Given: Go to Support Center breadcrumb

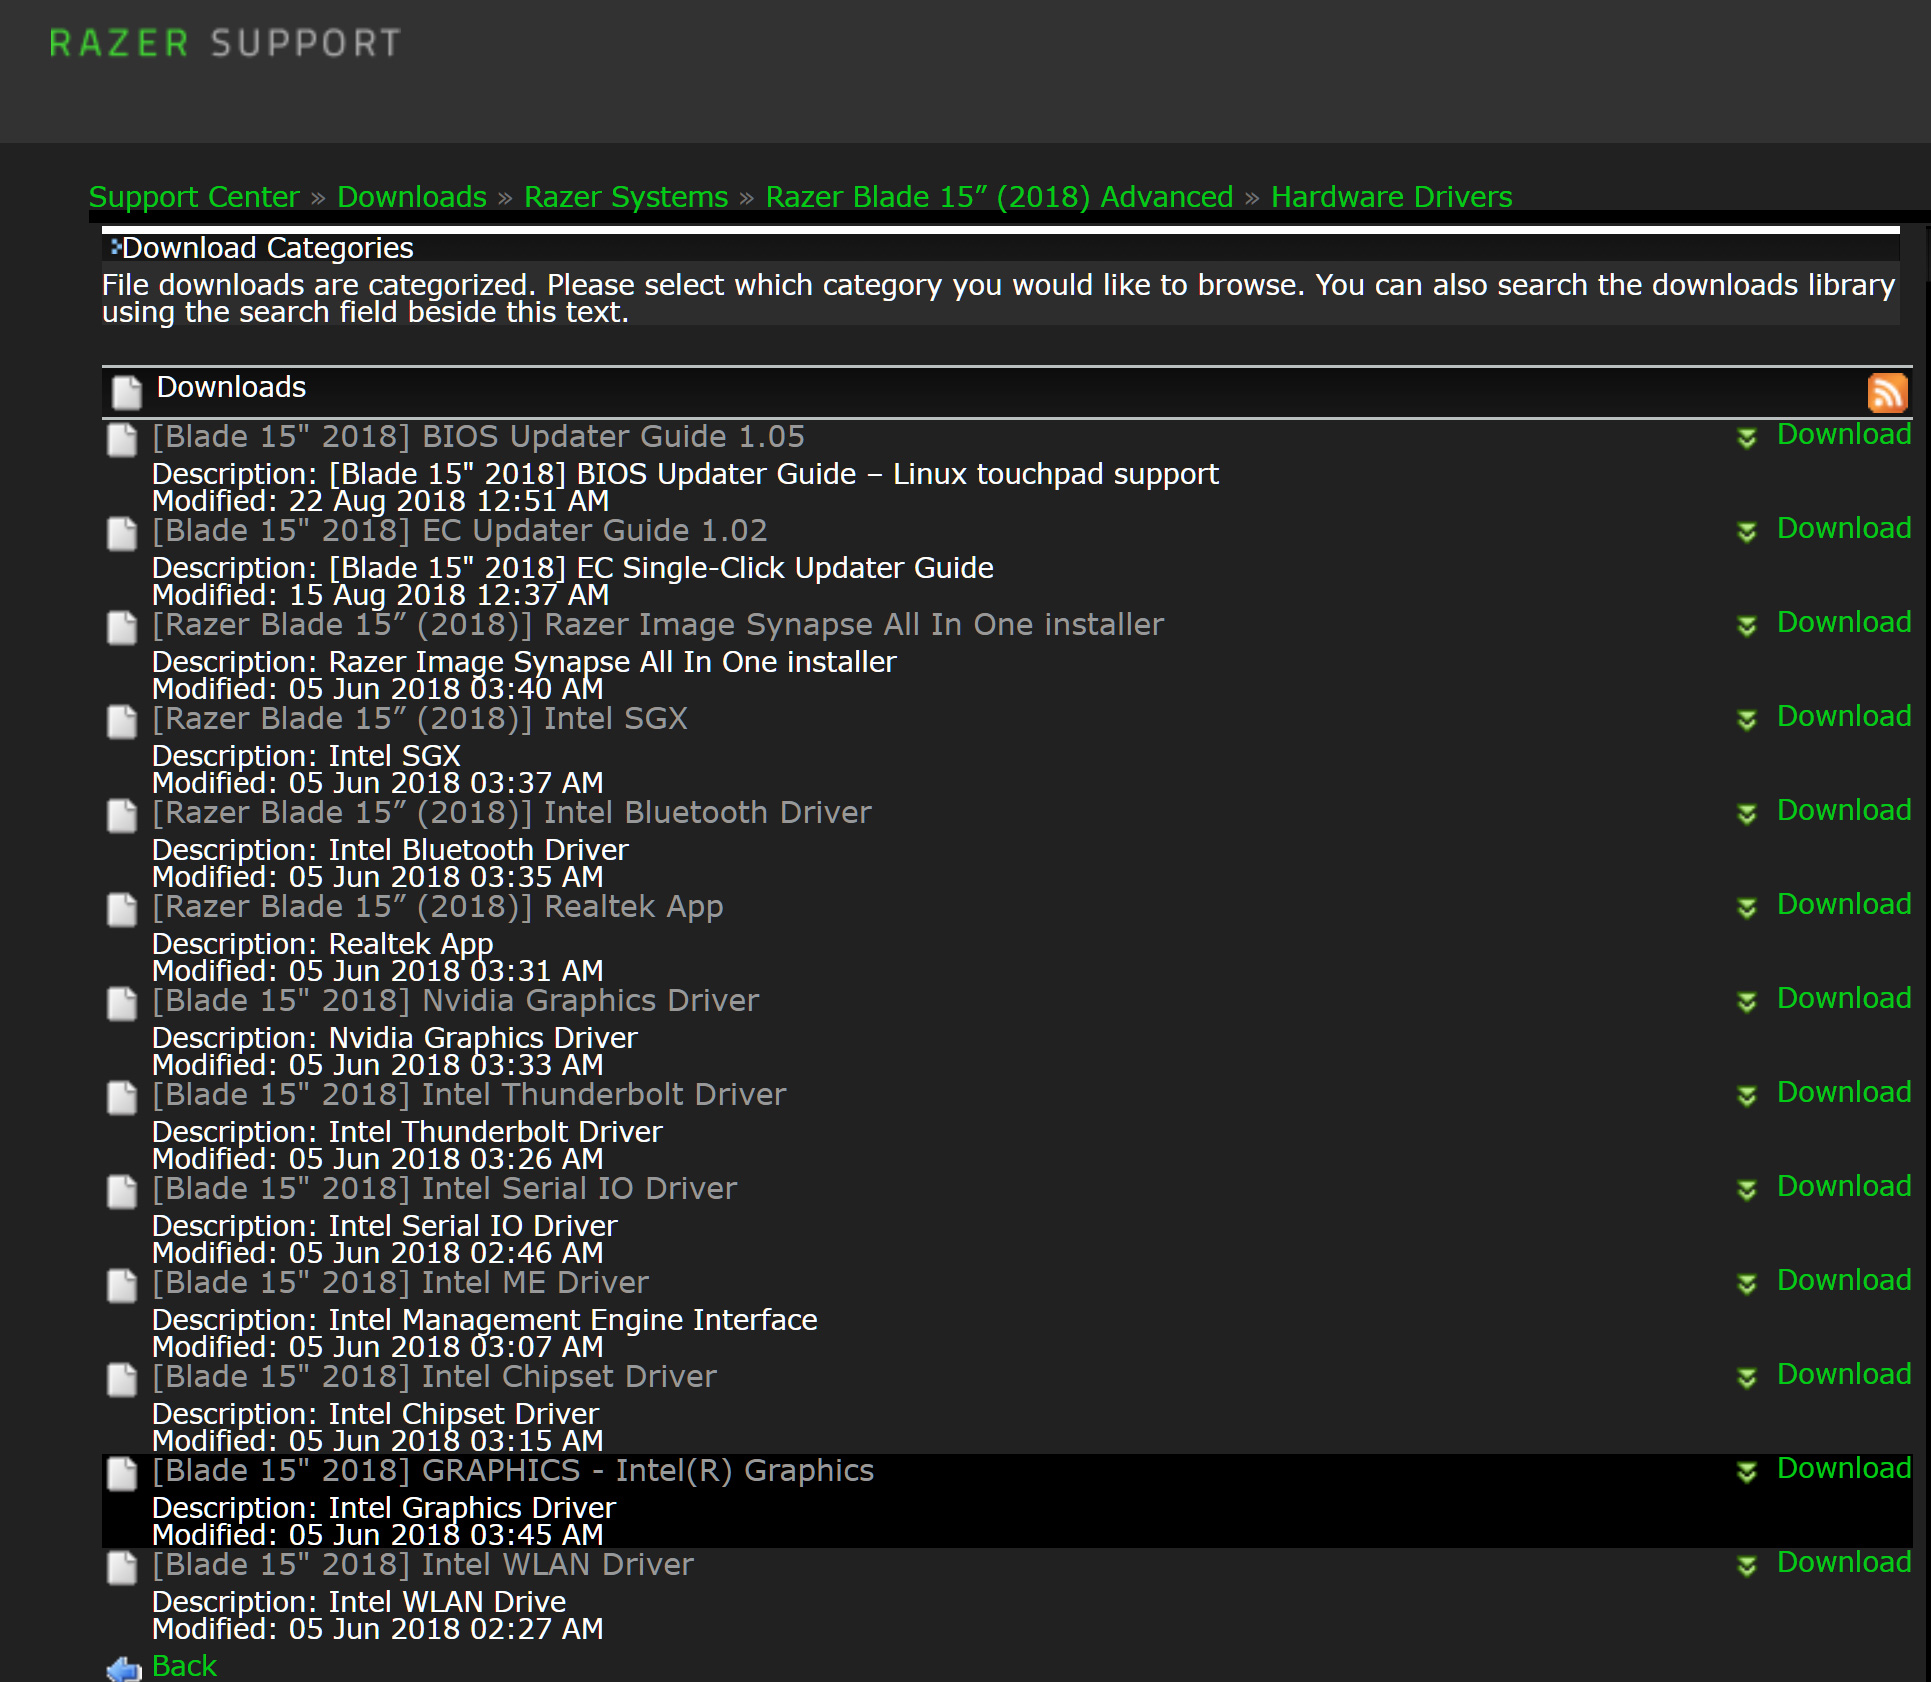Looking at the screenshot, I should coord(194,197).
